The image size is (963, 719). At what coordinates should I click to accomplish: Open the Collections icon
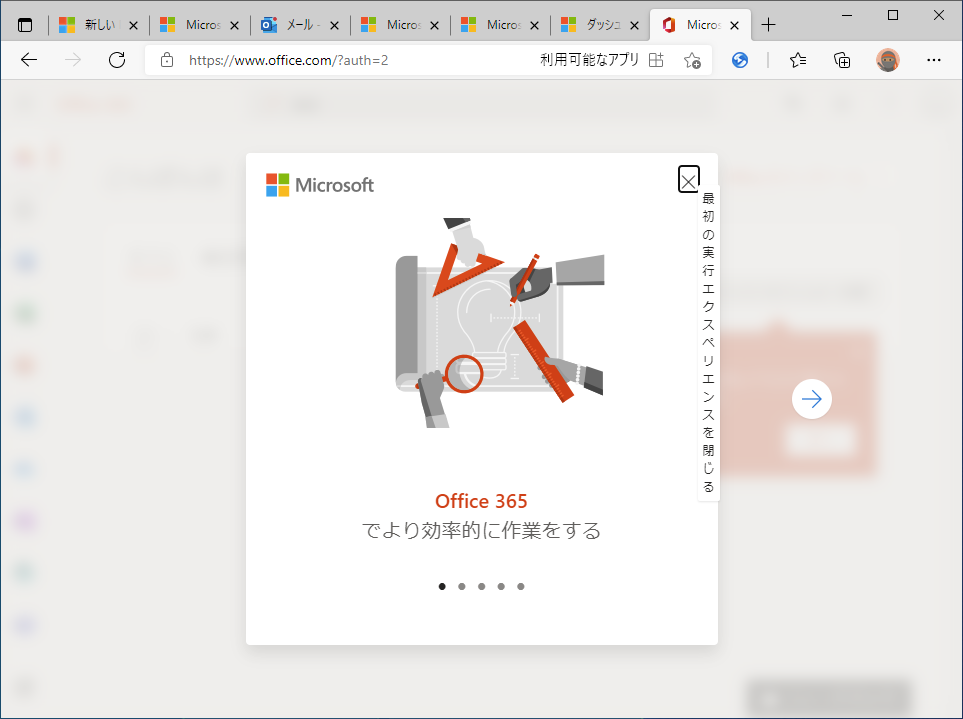pyautogui.click(x=842, y=60)
